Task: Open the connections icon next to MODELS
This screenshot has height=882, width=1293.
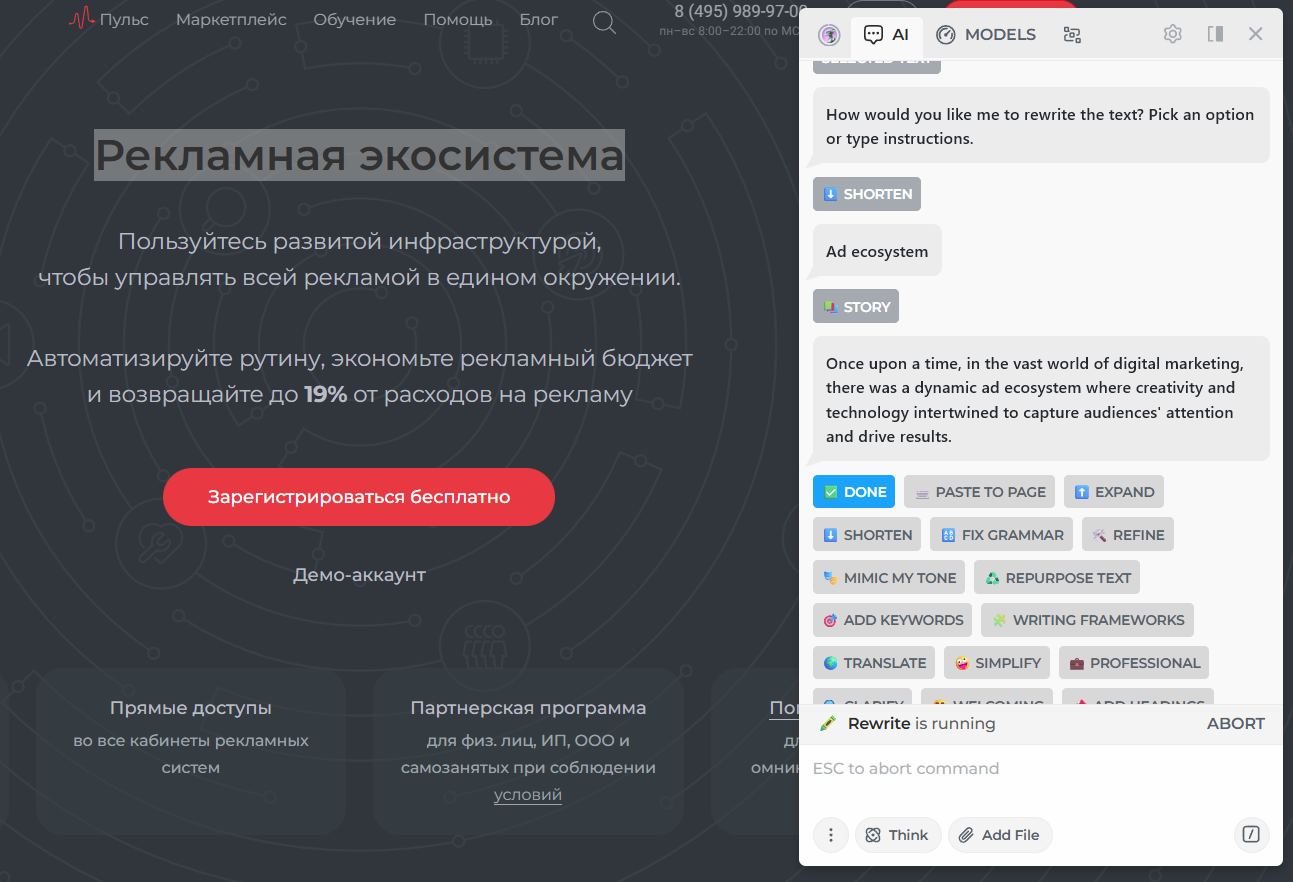Action: point(1072,35)
